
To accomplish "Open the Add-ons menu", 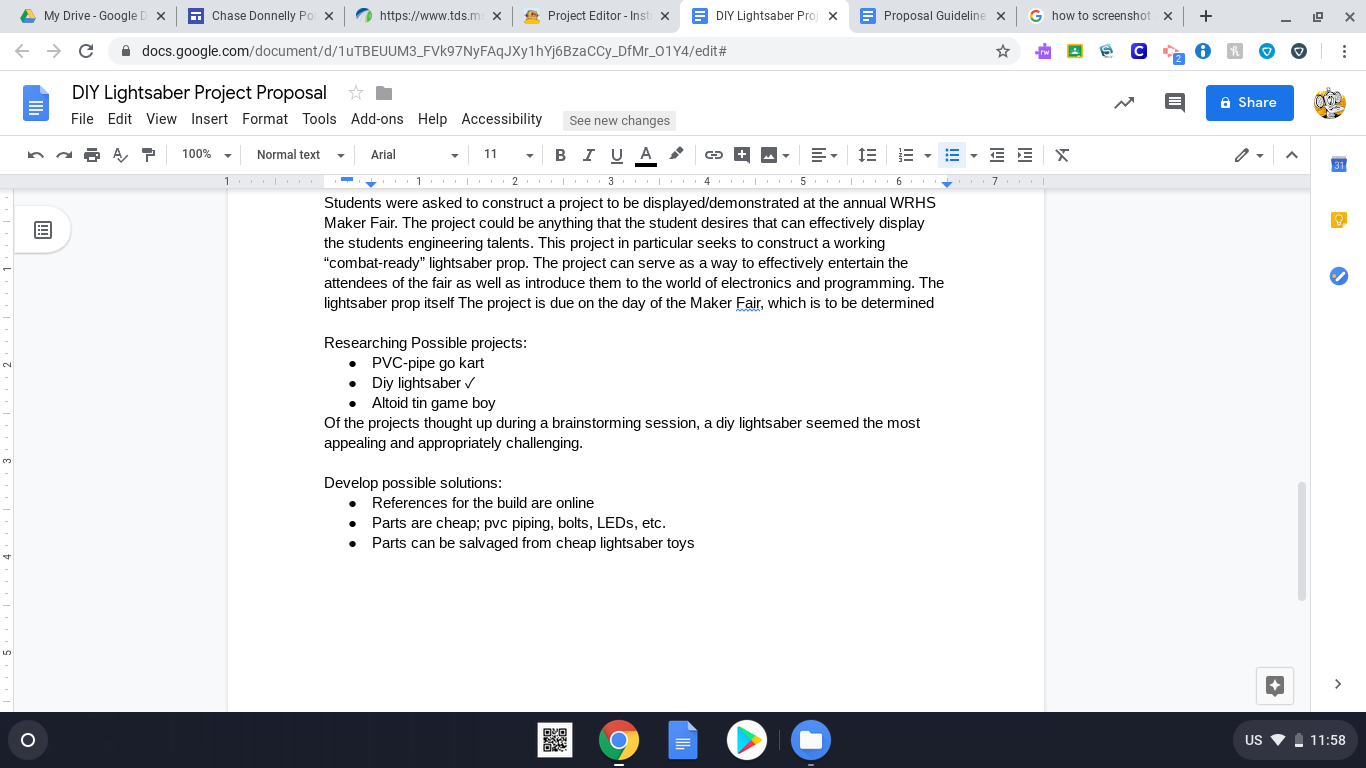I will (377, 119).
